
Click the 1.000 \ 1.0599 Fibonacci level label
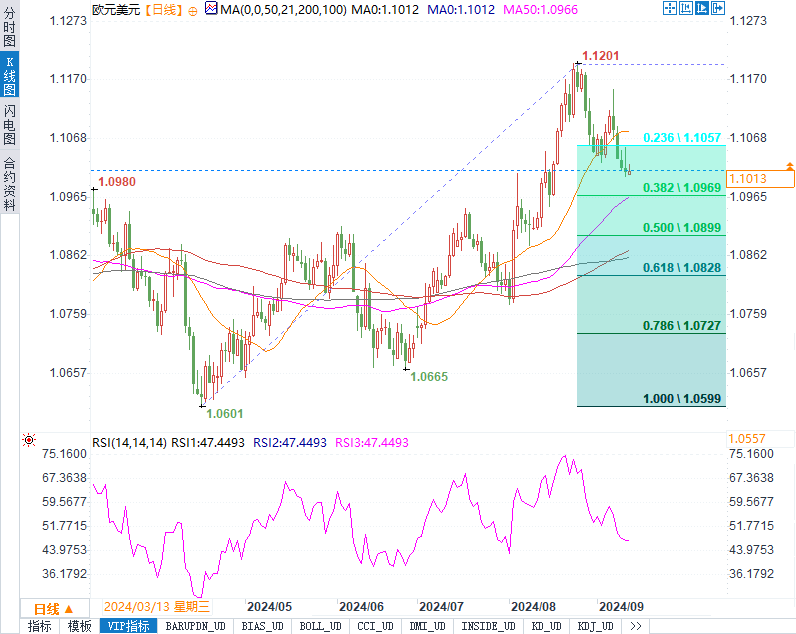click(x=682, y=399)
